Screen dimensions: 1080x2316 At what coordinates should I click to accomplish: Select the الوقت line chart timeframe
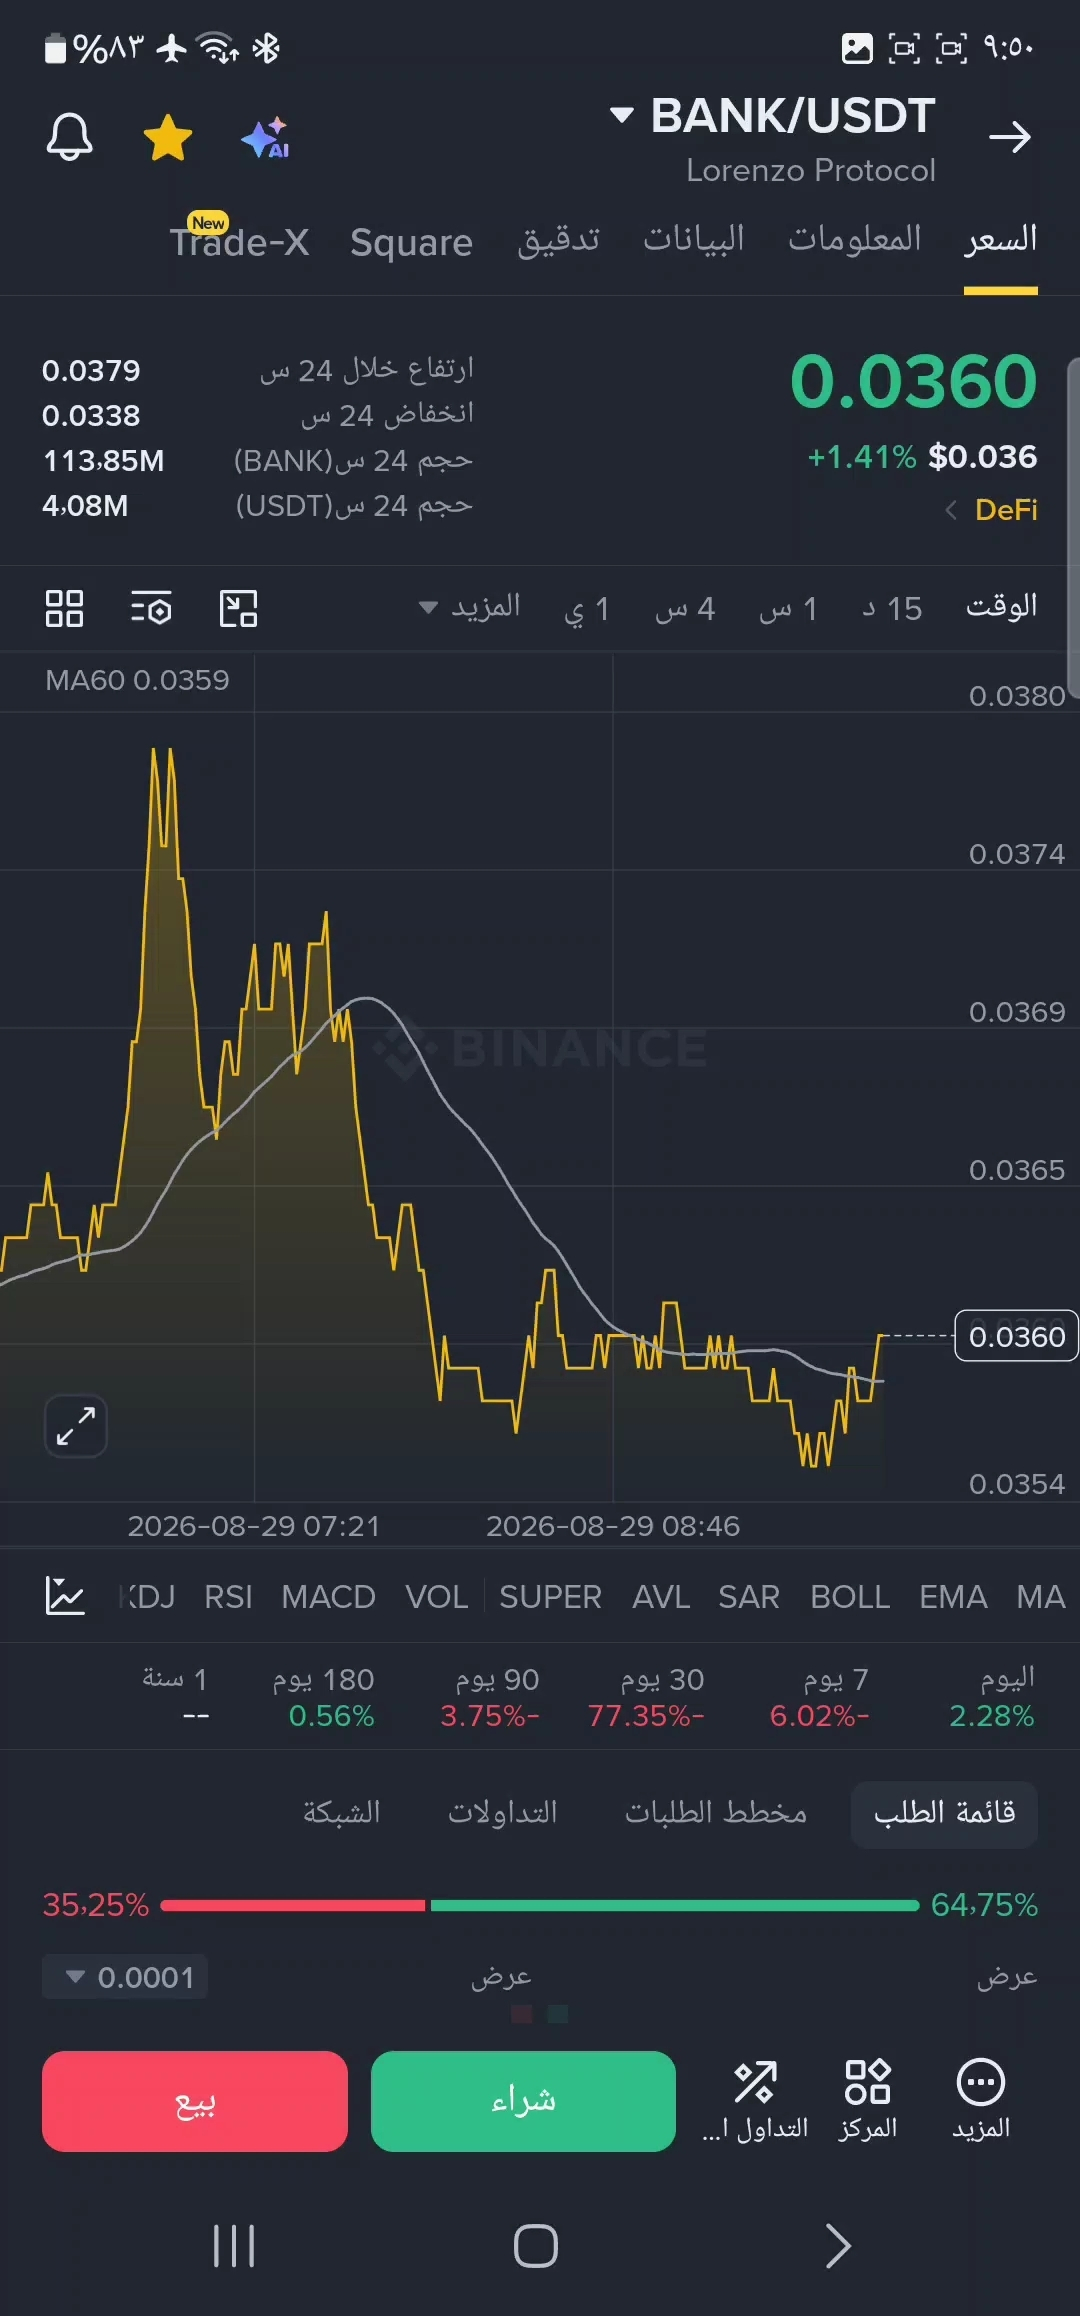tap(1001, 607)
